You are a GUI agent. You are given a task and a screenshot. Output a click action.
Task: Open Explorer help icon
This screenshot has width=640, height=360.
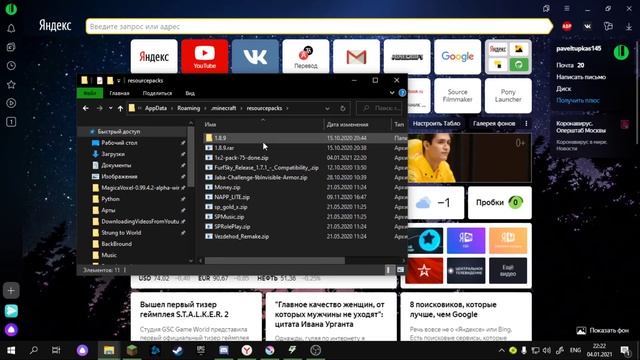click(402, 93)
